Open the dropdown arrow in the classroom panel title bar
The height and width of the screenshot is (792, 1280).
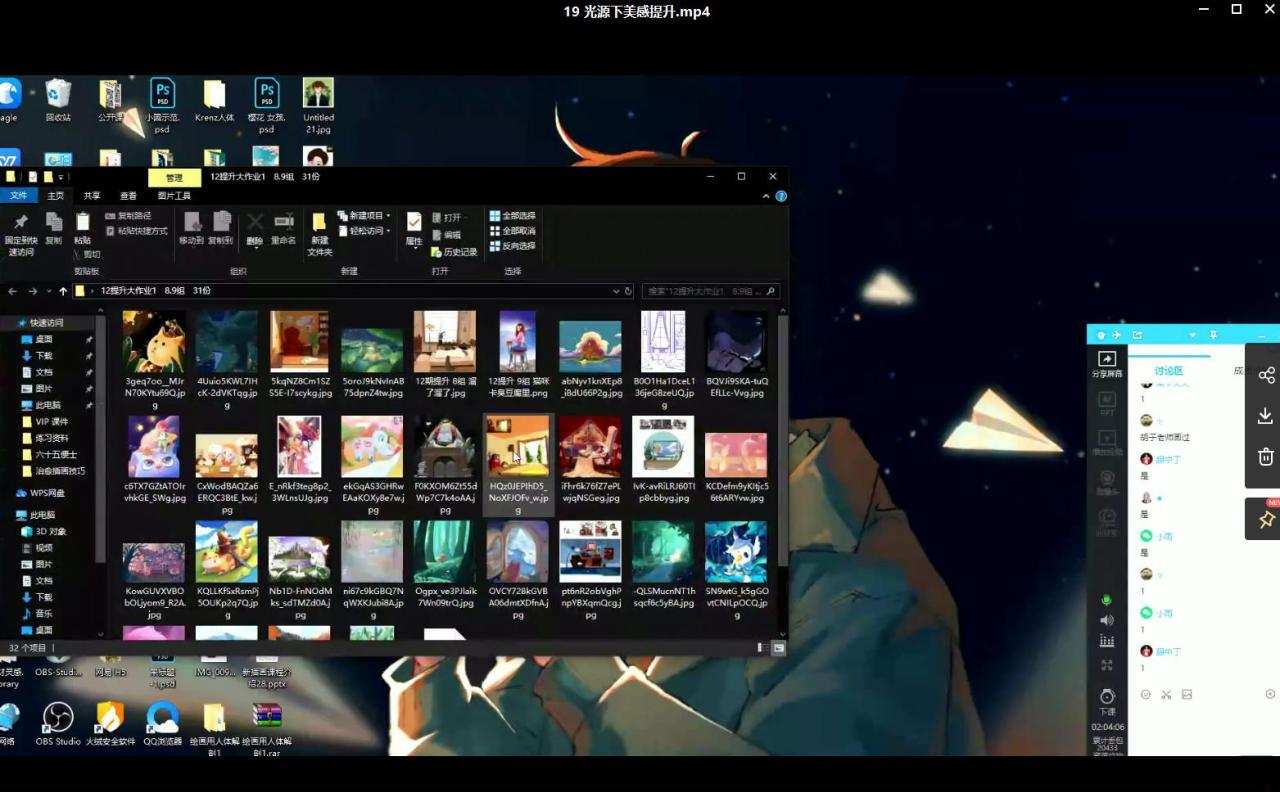(1192, 335)
